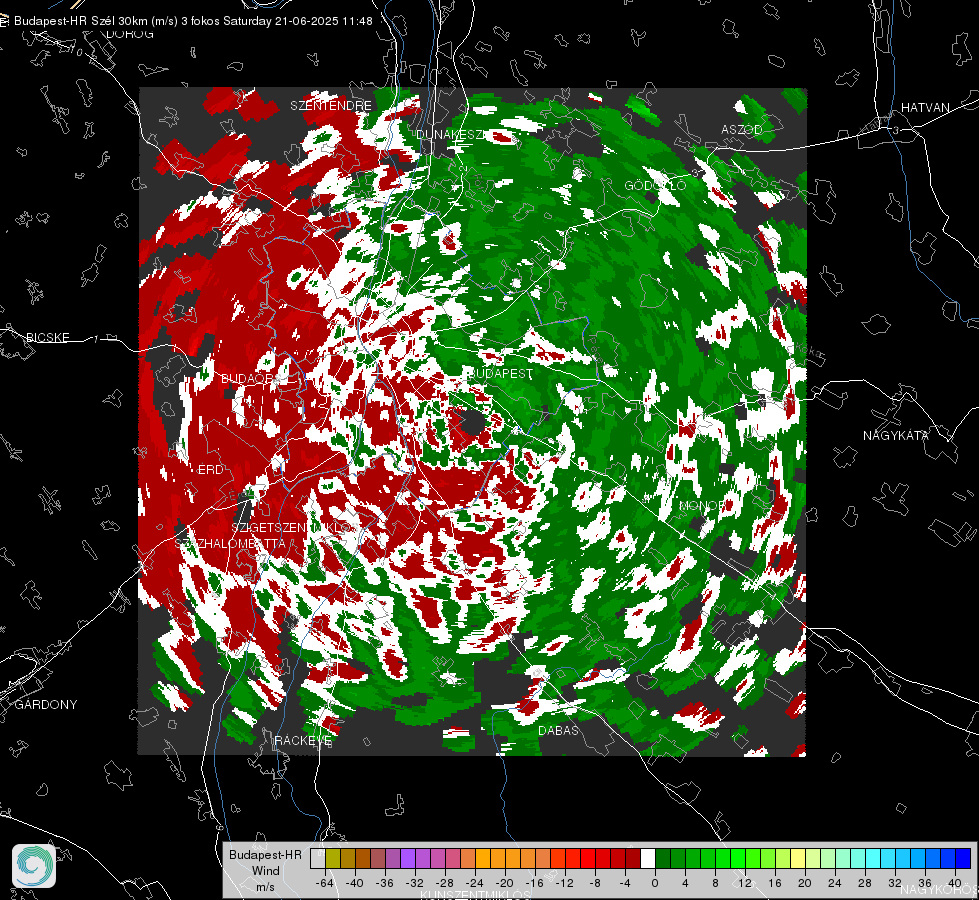979x900 pixels.
Task: Click the small icon before the title text
Action: pos(5,21)
